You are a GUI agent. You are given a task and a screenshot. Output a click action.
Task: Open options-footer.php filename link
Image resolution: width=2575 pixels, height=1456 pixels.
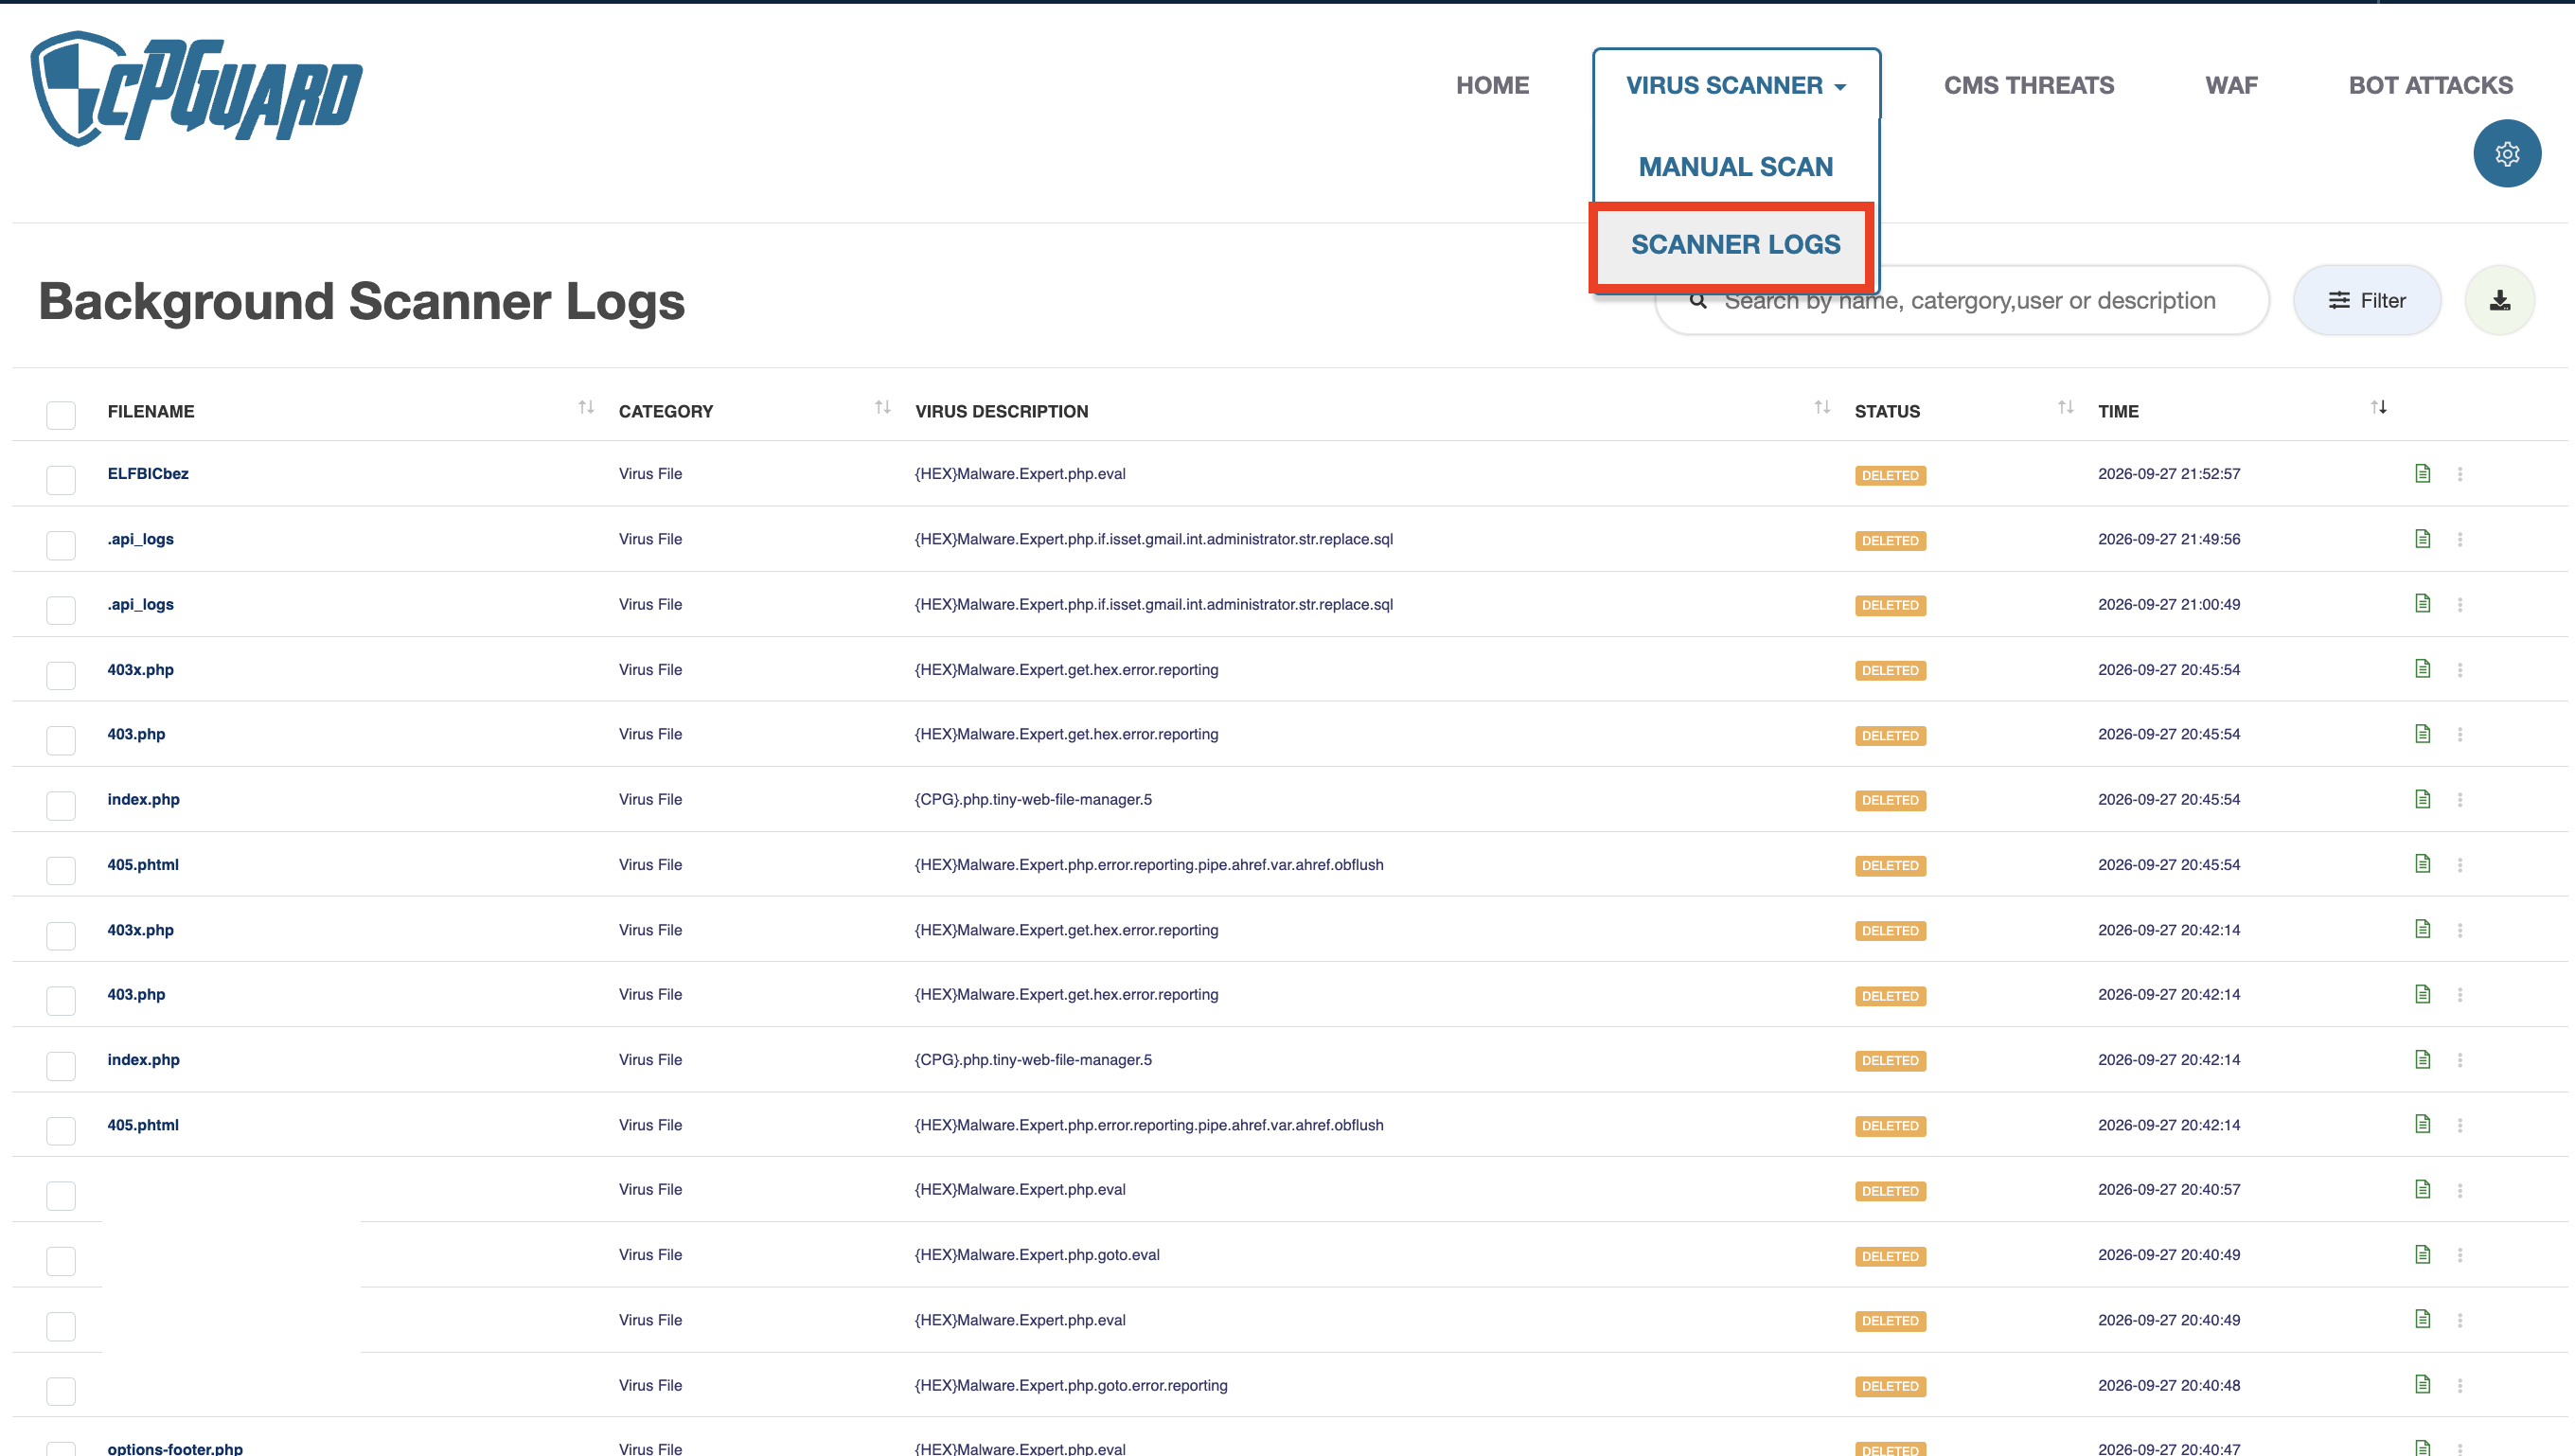click(x=175, y=1448)
